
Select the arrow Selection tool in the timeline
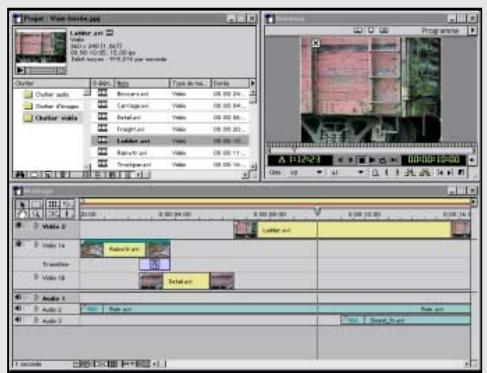(x=22, y=204)
